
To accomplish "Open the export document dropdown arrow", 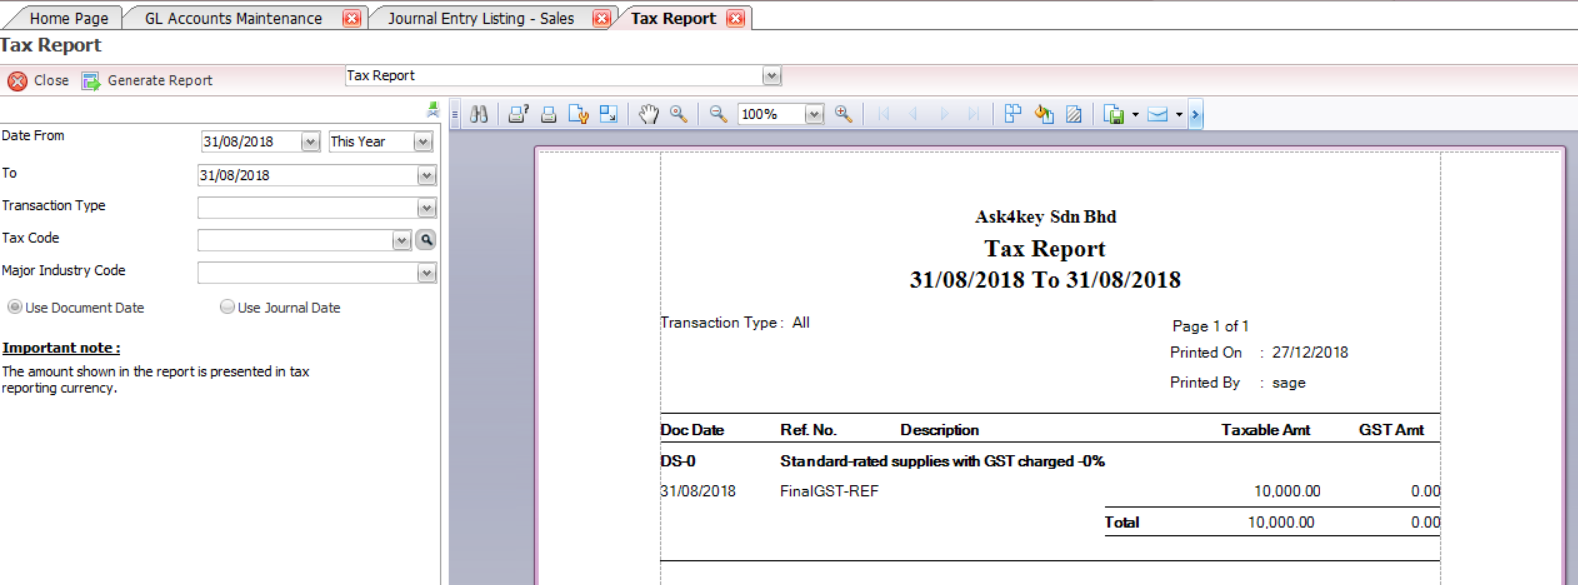I will [x=1135, y=114].
